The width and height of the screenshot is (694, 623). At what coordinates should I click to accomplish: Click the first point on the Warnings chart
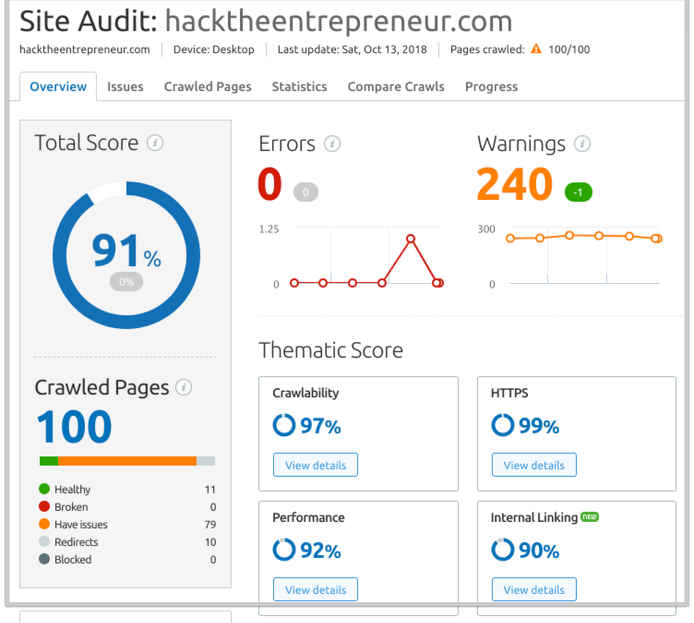click(x=510, y=238)
